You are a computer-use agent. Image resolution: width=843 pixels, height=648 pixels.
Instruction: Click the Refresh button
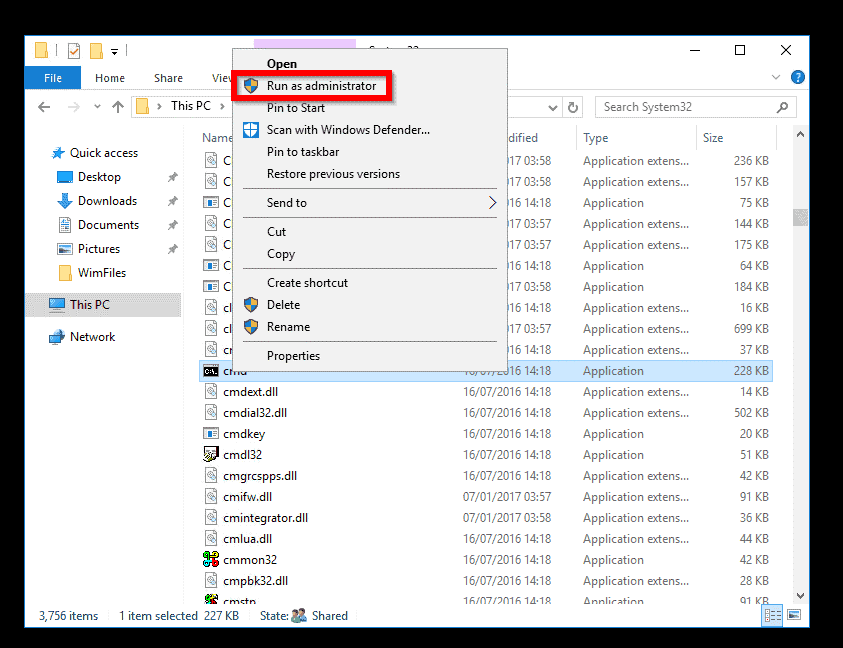point(573,108)
